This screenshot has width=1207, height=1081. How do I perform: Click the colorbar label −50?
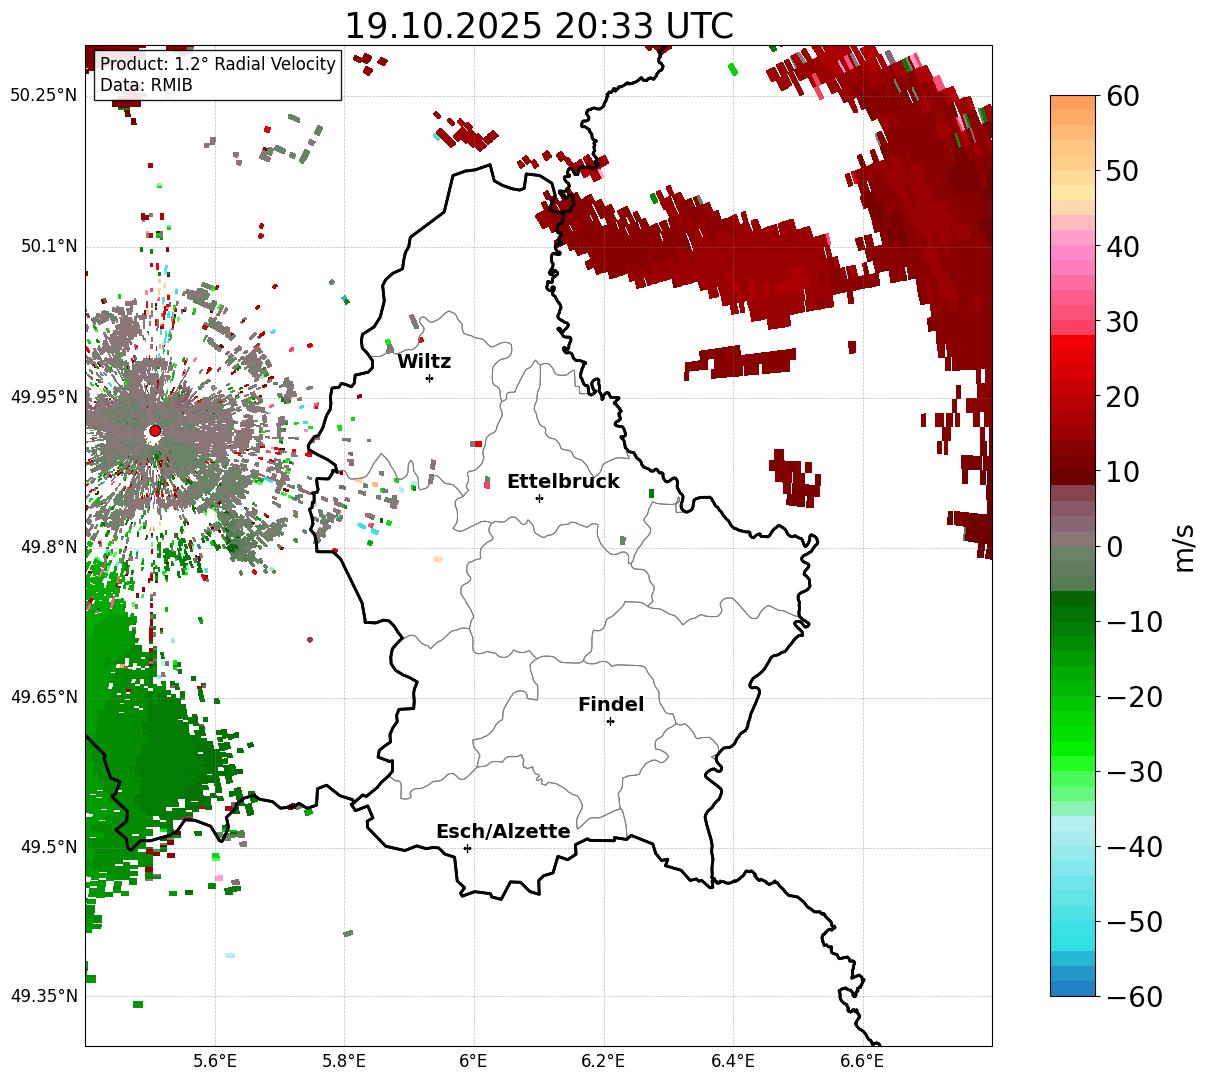pos(1134,921)
